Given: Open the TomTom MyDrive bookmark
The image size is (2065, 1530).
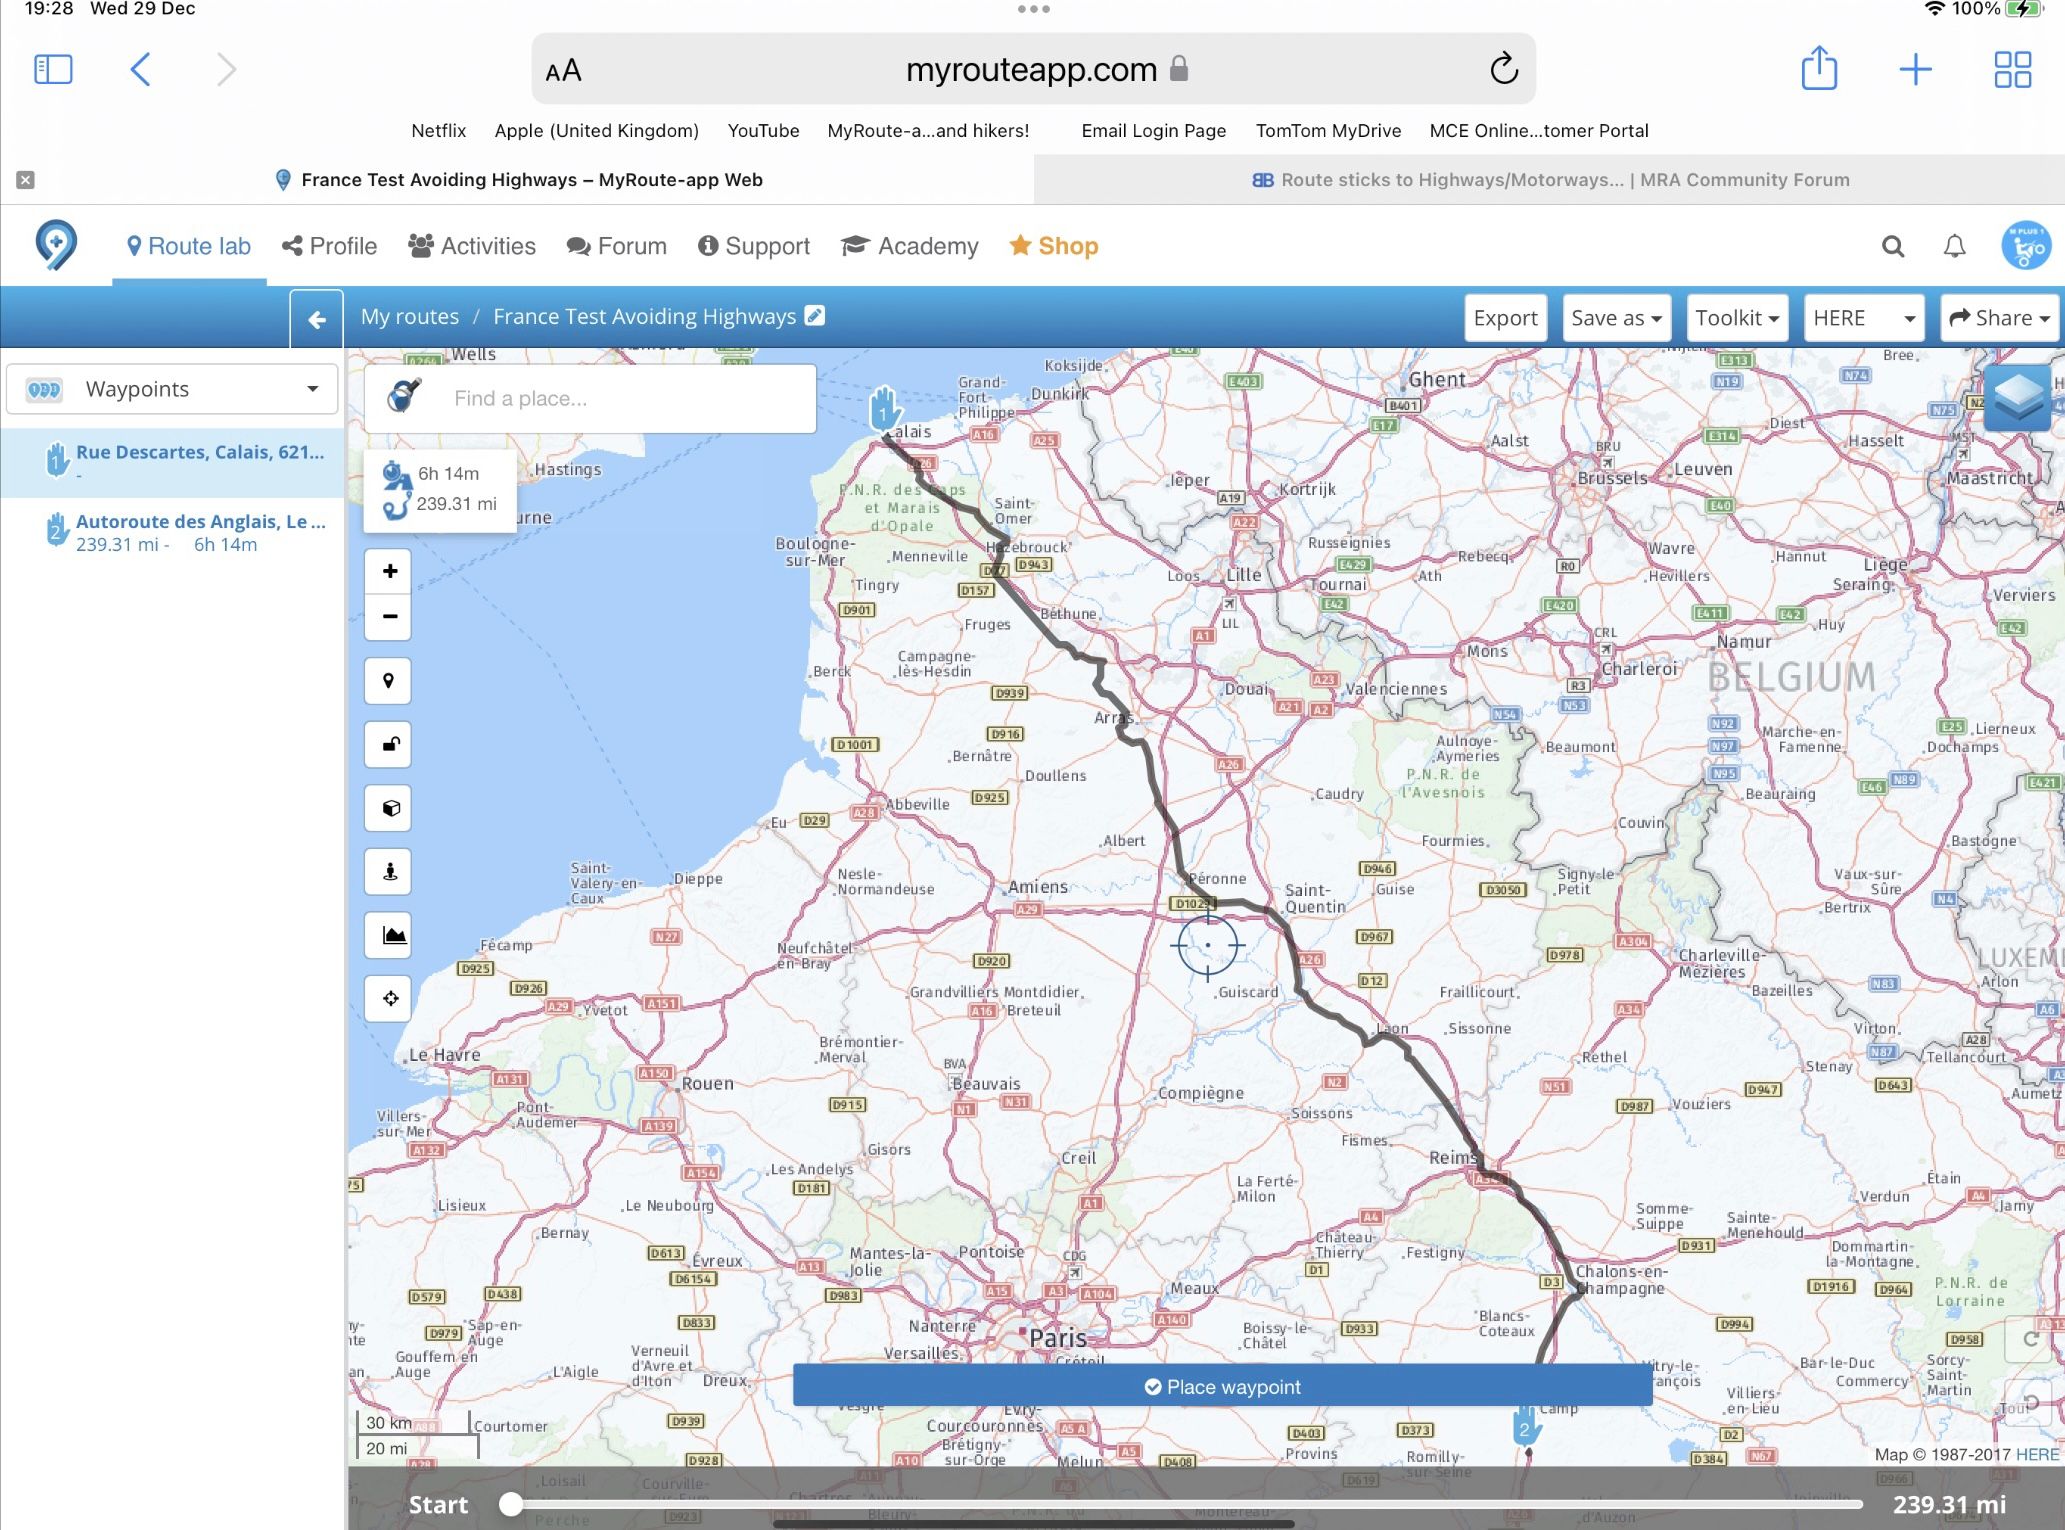Looking at the screenshot, I should click(x=1328, y=131).
